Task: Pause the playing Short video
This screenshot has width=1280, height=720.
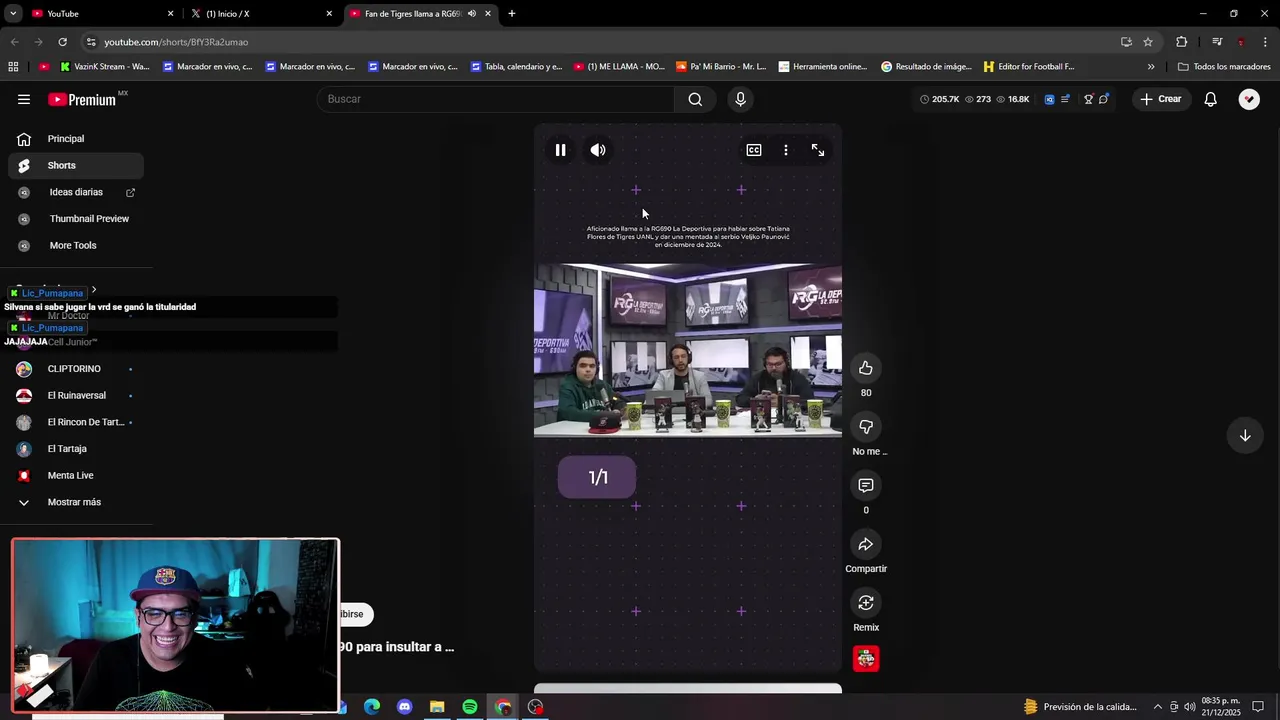Action: [560, 150]
